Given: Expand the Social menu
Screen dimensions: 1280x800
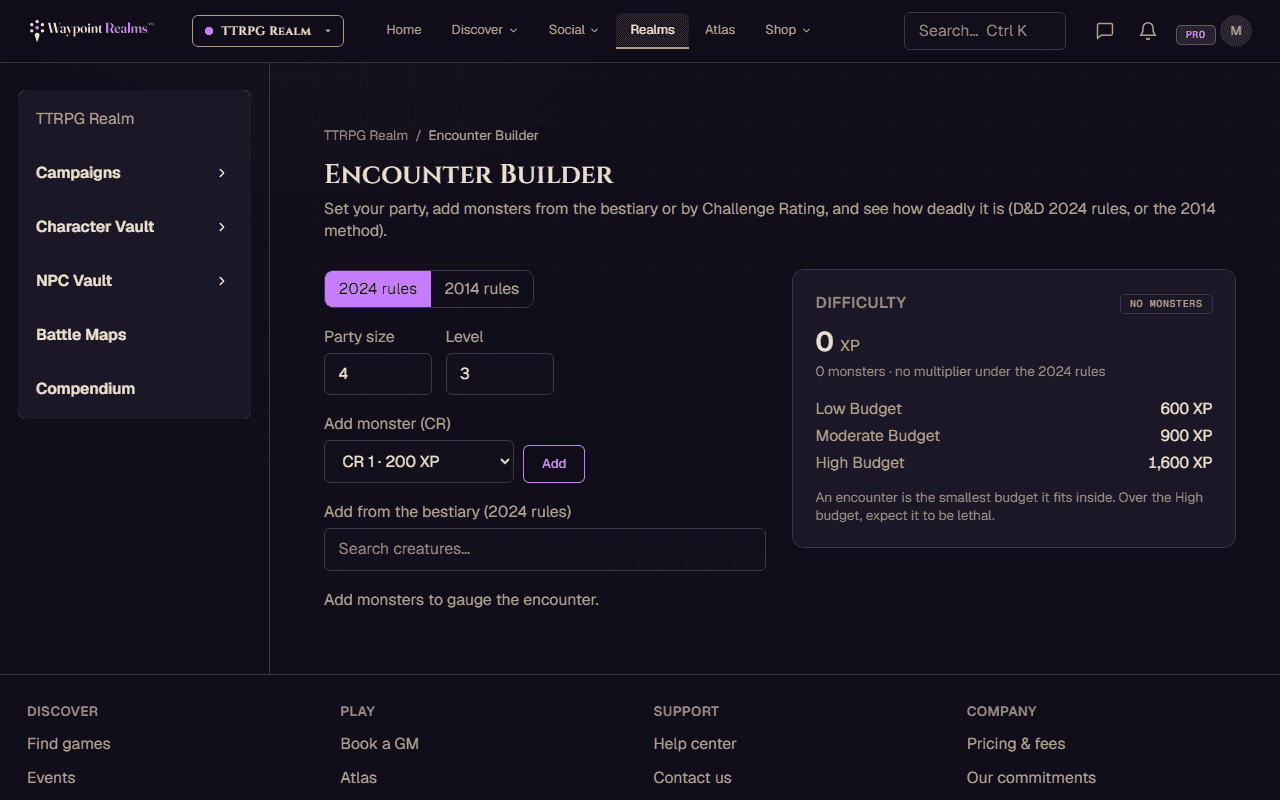Looking at the screenshot, I should pos(573,30).
